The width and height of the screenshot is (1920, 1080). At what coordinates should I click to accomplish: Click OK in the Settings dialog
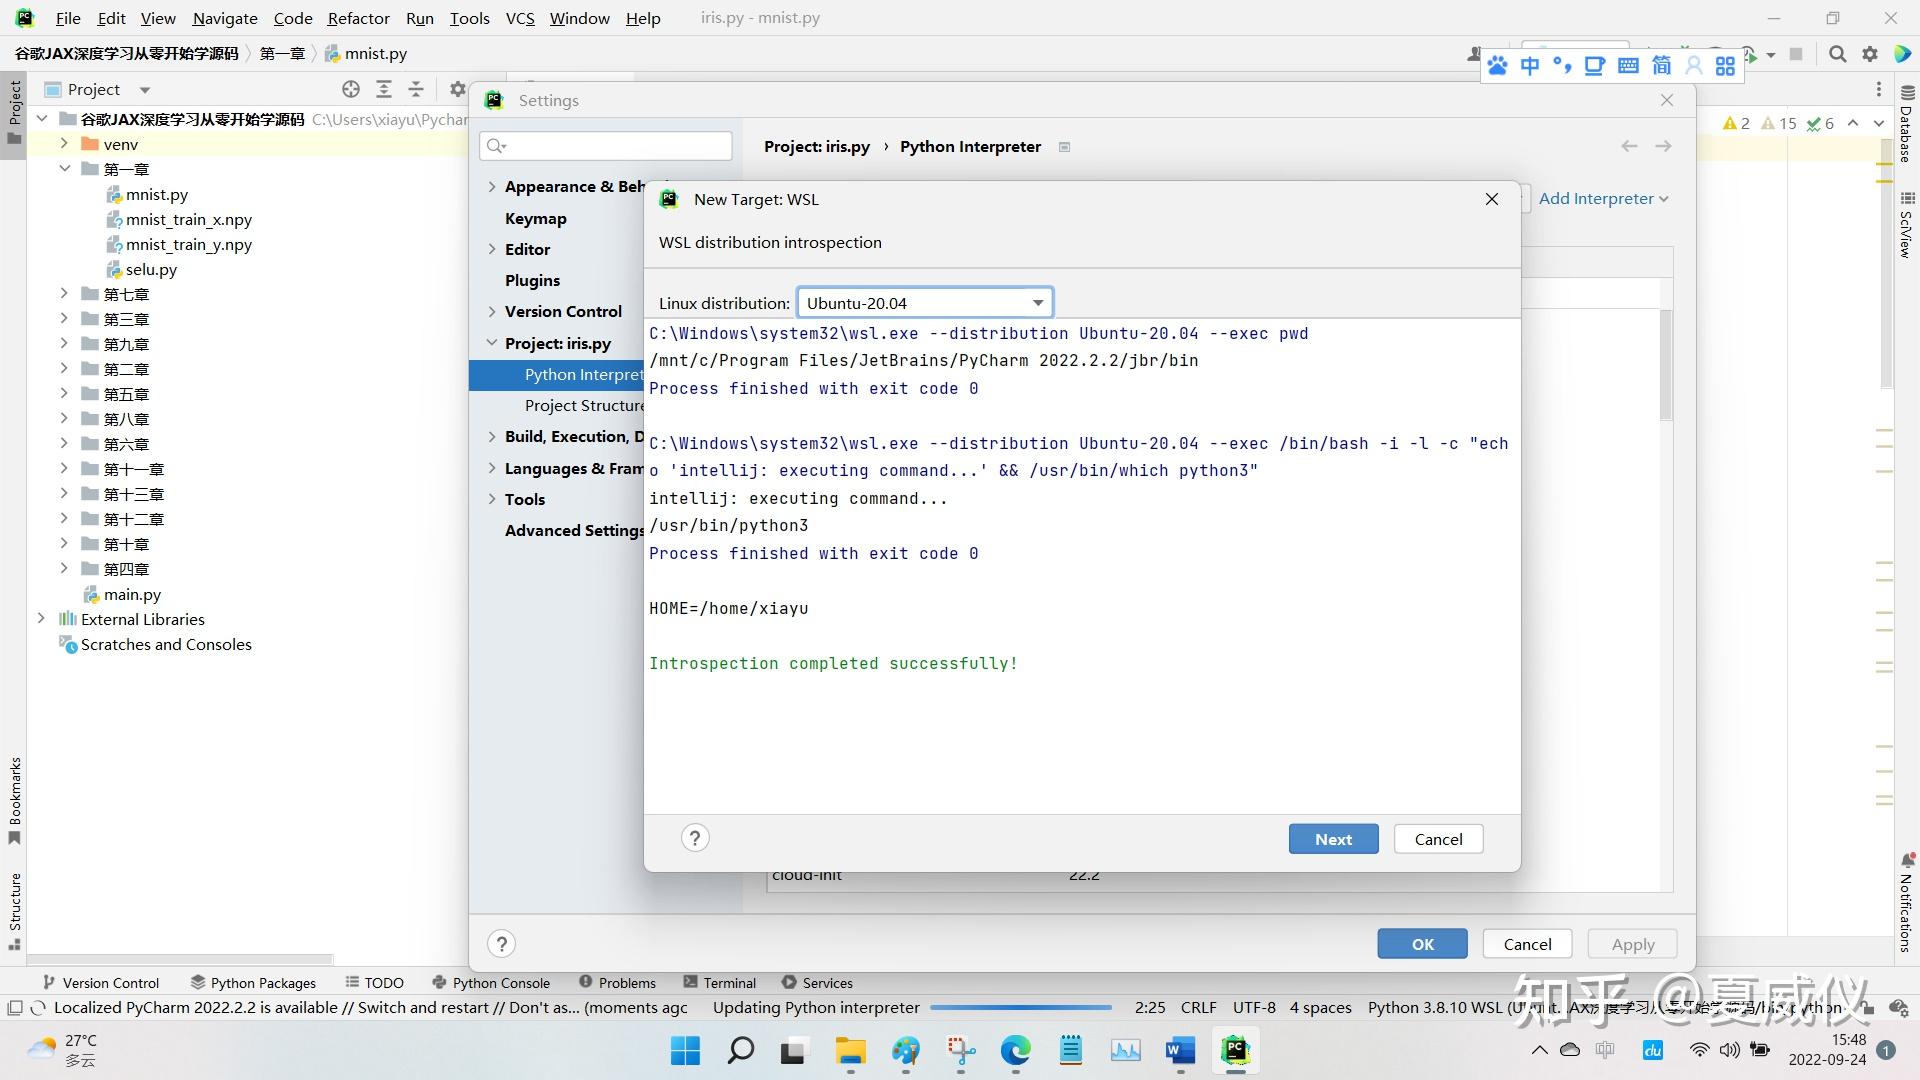point(1422,944)
